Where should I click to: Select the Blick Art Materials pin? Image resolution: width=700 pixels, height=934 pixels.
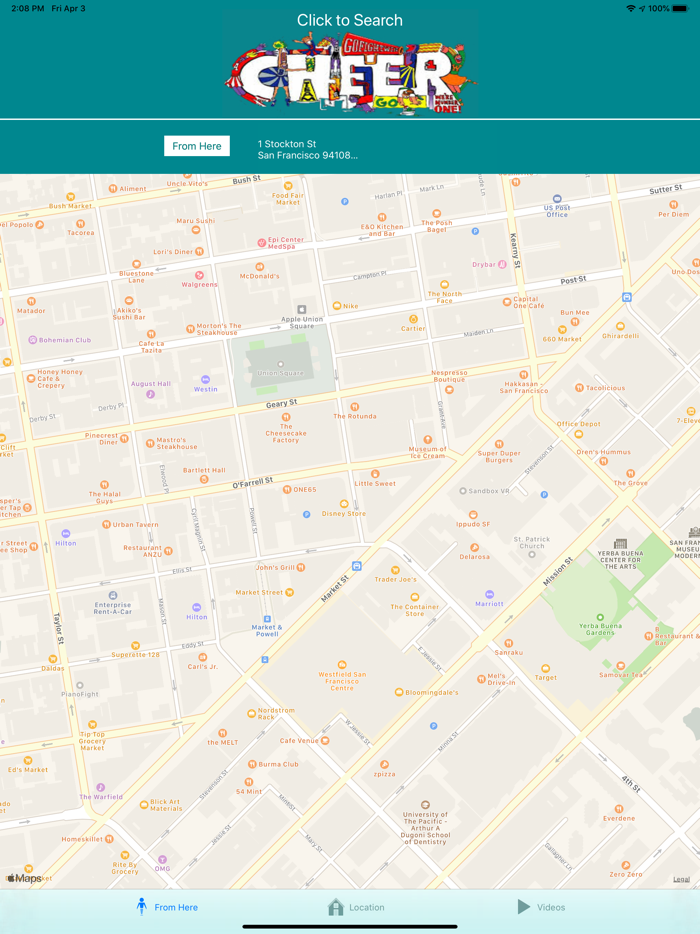coord(144,805)
